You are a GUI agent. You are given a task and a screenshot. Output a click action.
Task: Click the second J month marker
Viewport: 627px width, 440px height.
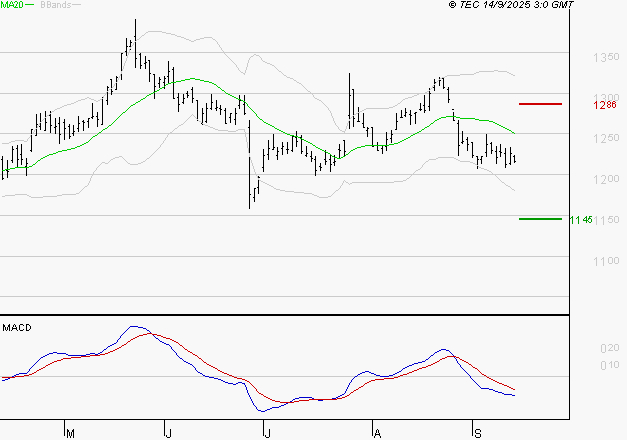[x=267, y=434]
